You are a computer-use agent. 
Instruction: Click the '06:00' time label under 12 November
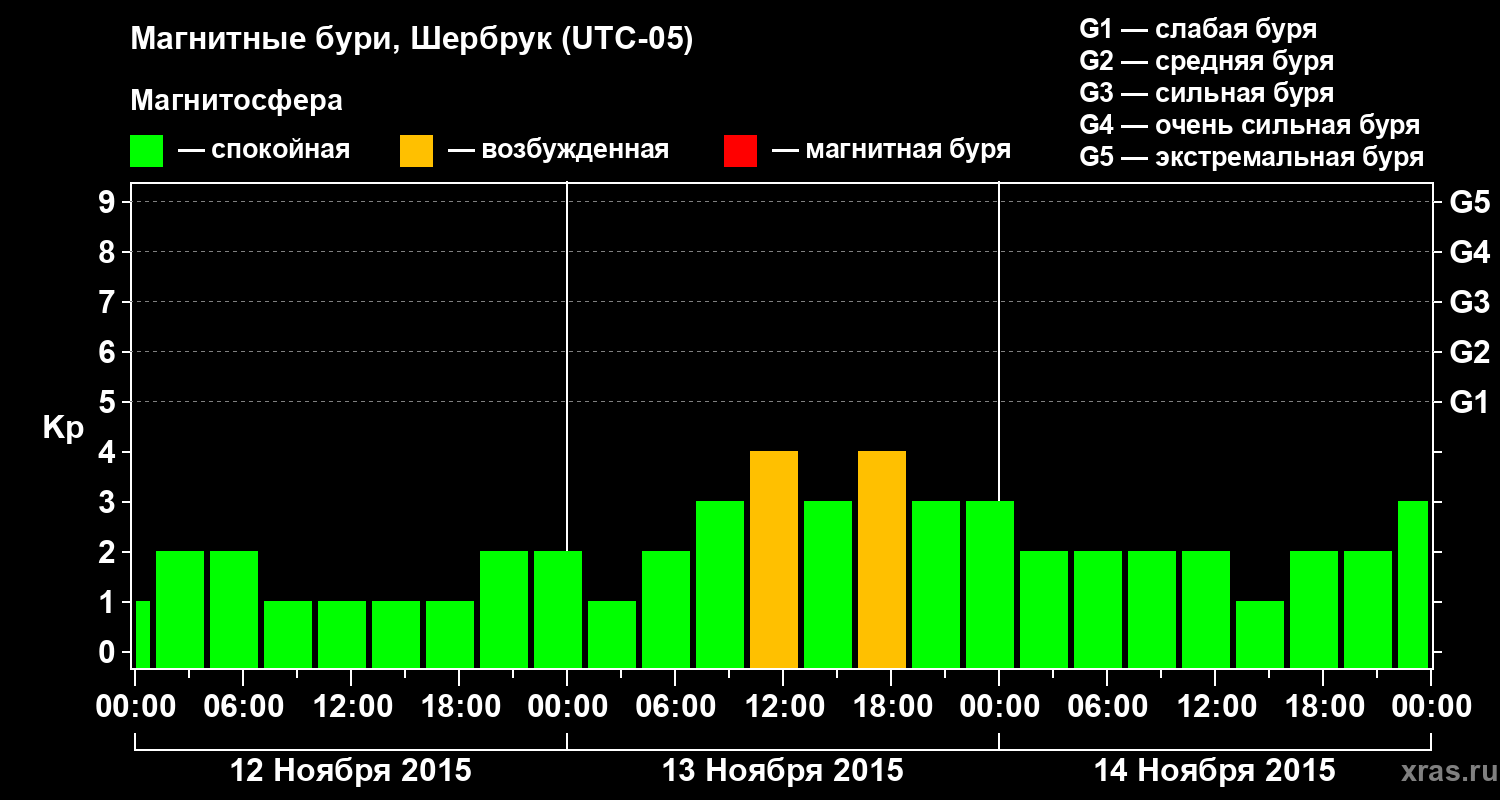243,707
